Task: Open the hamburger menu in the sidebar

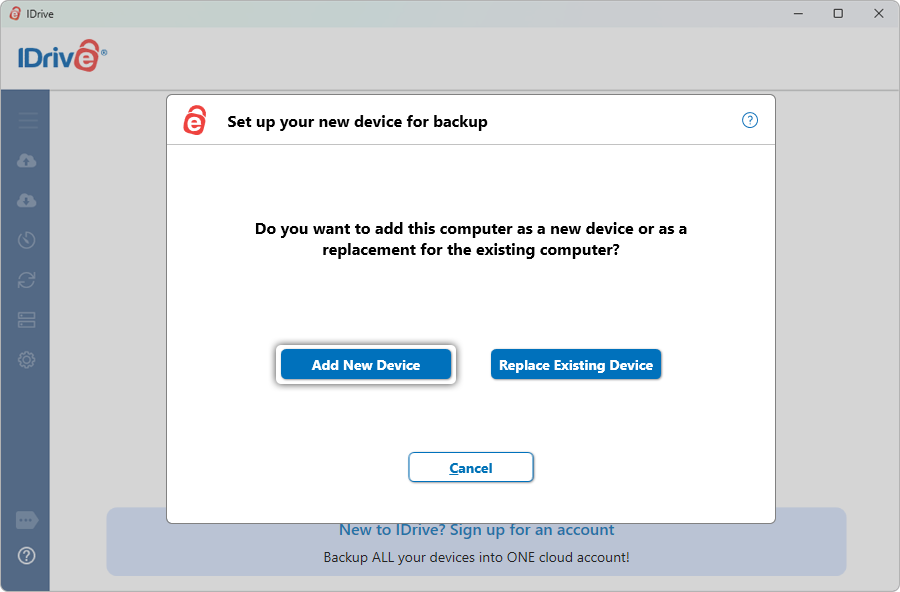Action: pos(27,121)
